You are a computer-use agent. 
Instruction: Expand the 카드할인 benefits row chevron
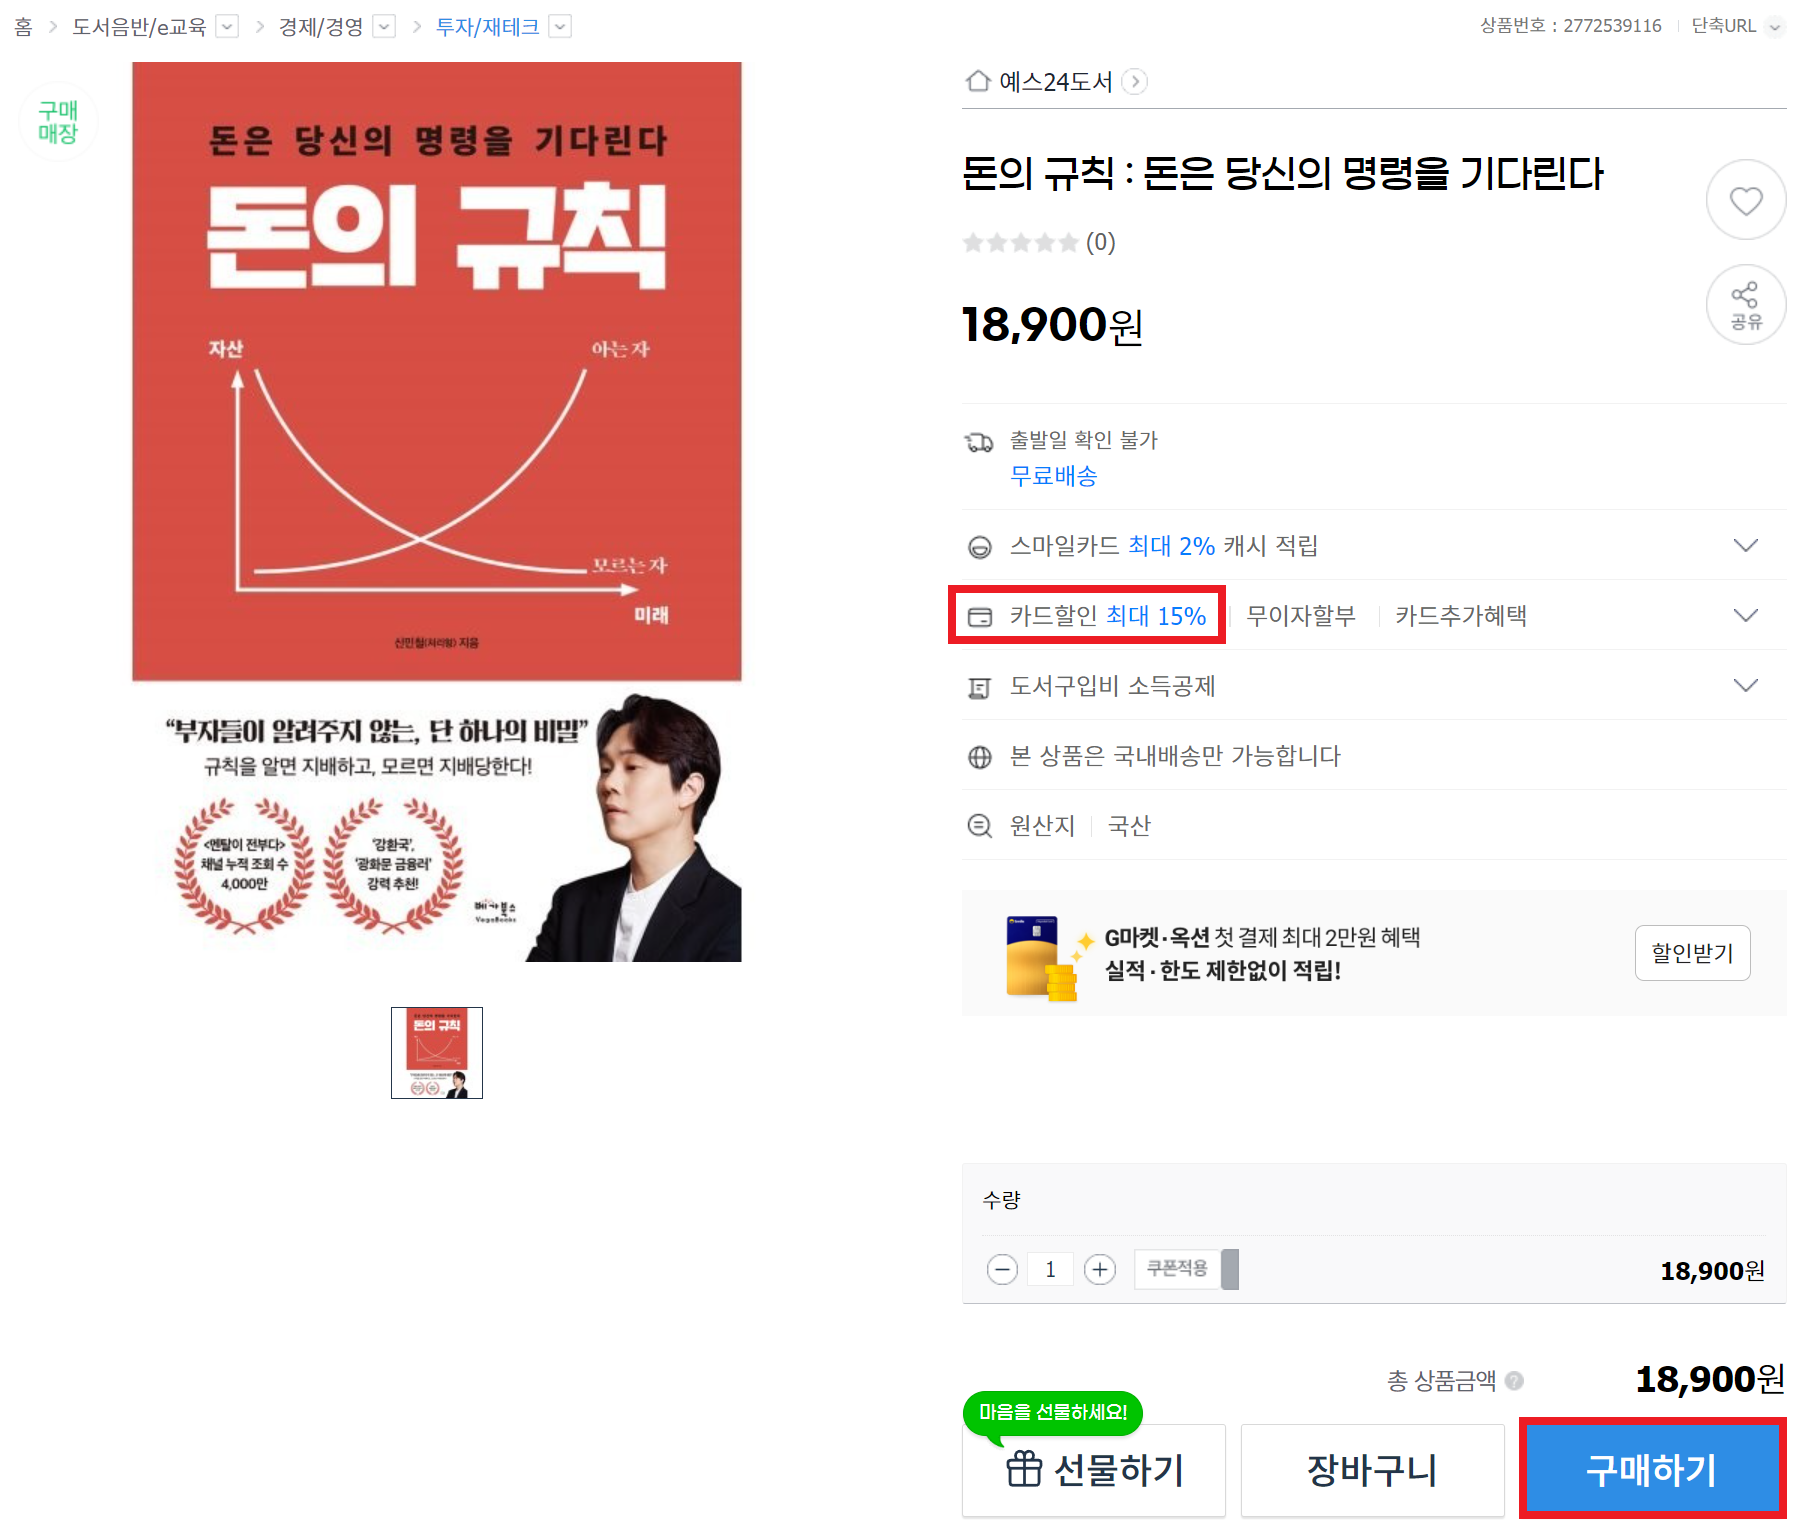[x=1745, y=615]
